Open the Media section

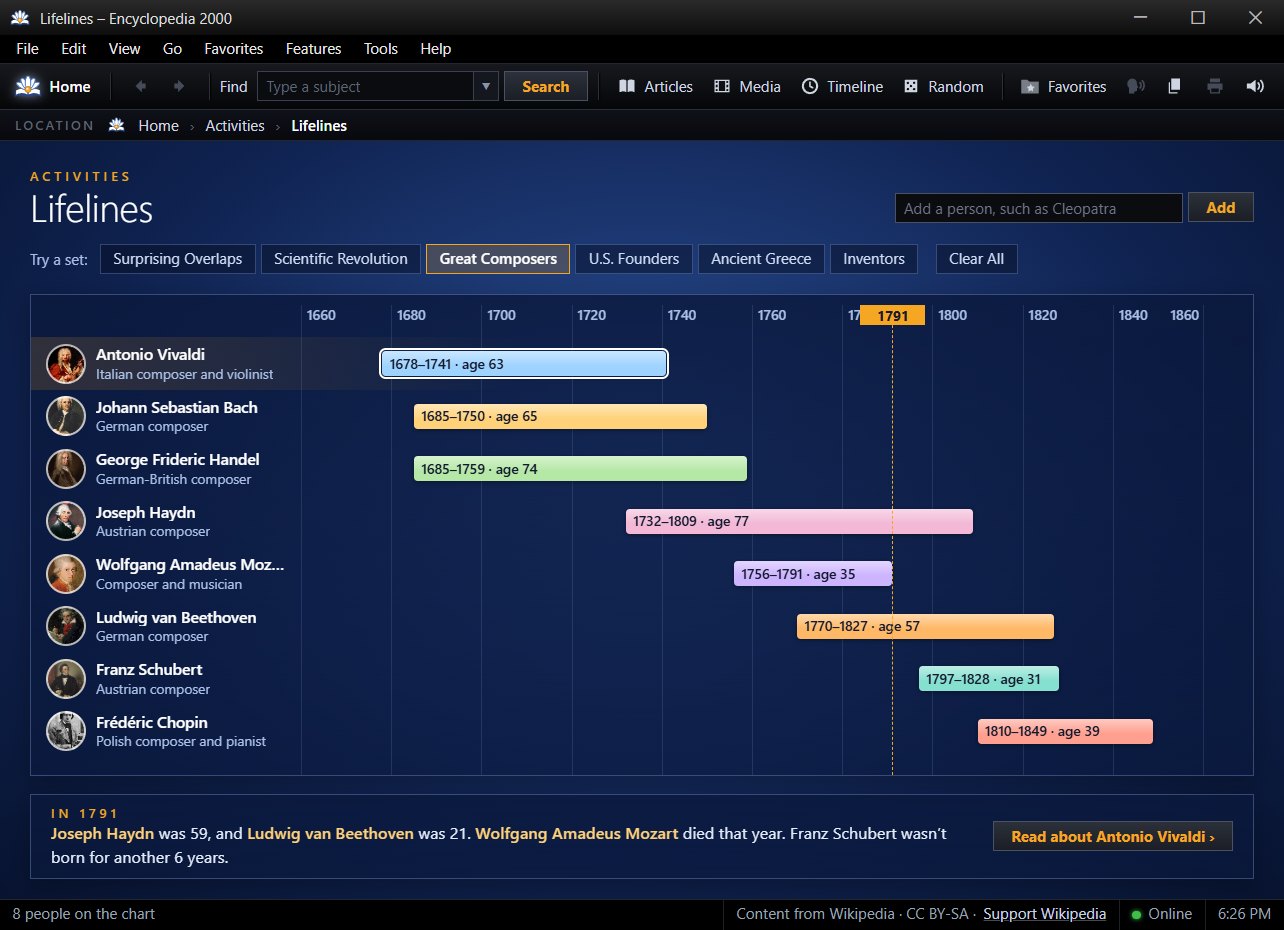pyautogui.click(x=747, y=87)
